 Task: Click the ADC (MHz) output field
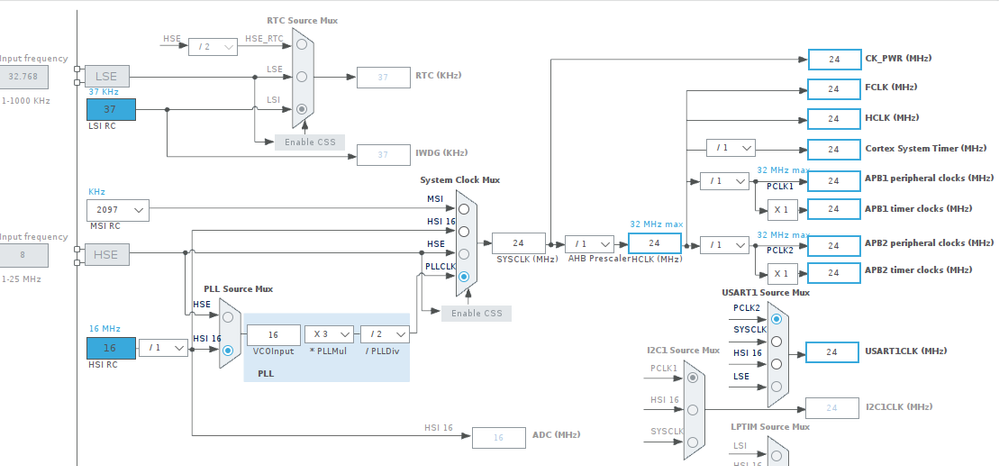pos(498,437)
